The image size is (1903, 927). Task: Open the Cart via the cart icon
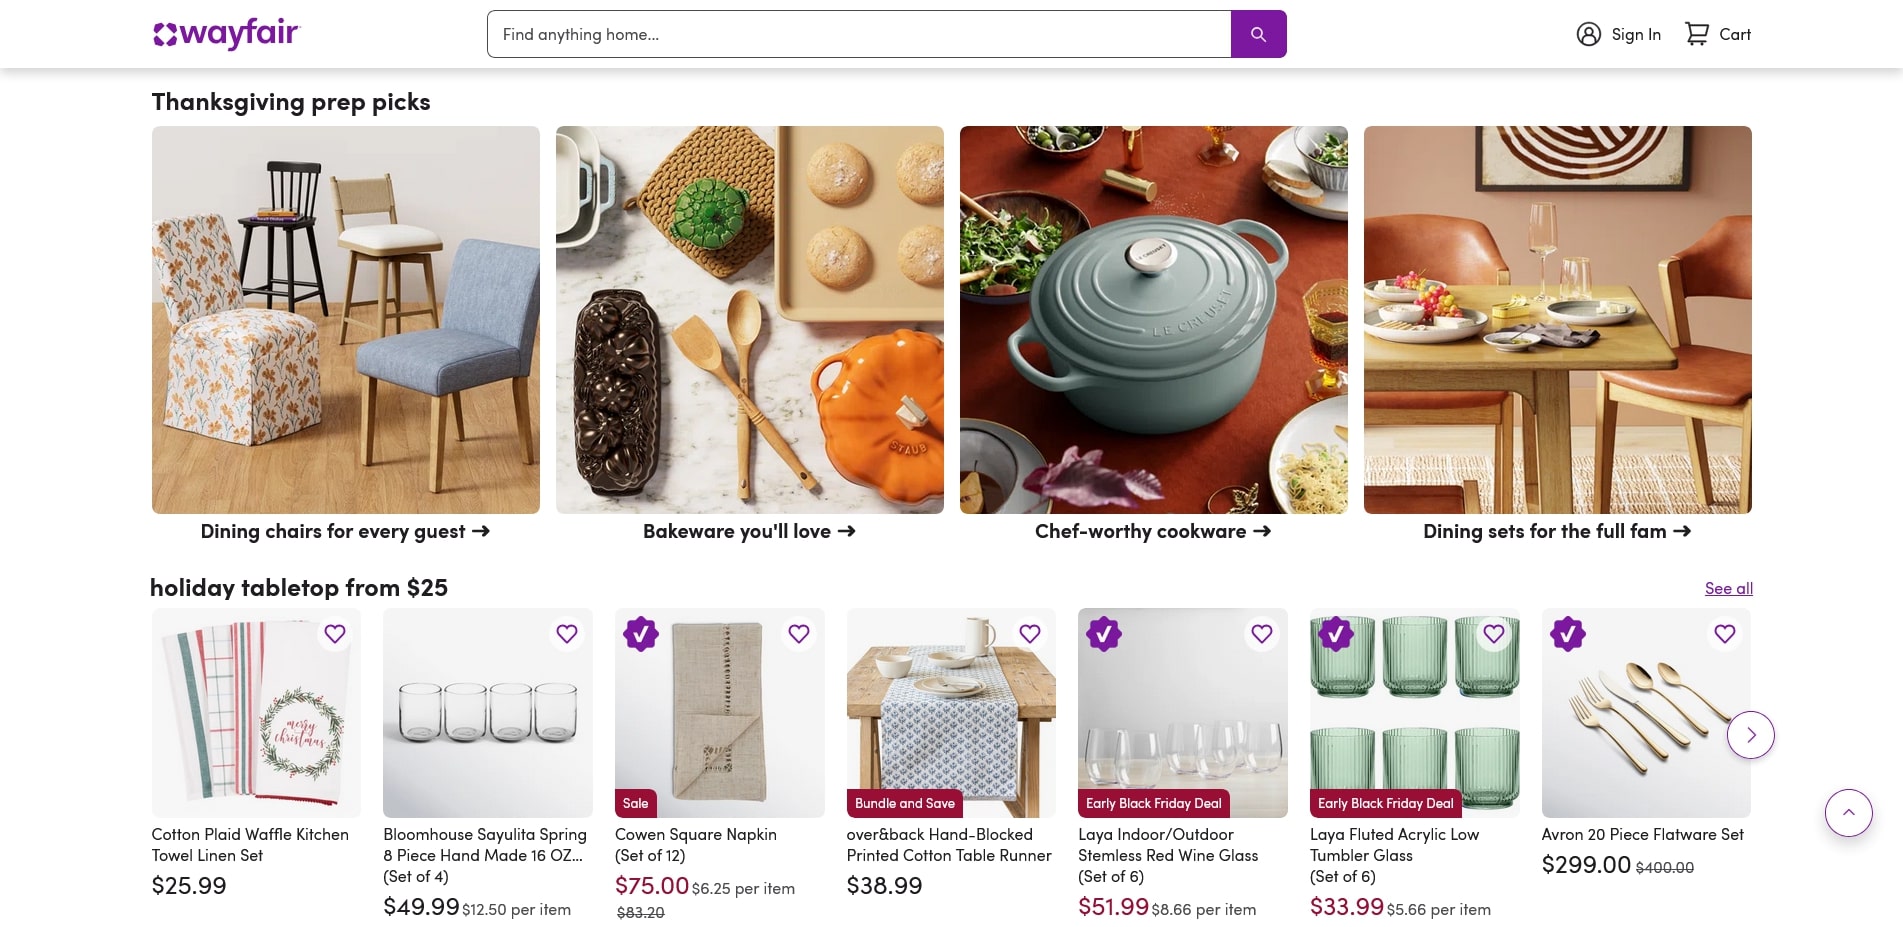click(x=1697, y=33)
